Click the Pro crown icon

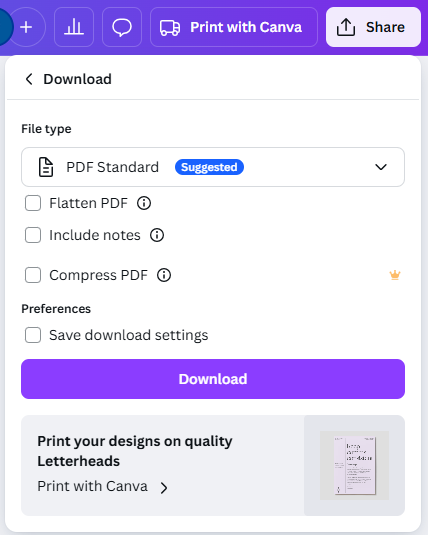[395, 275]
